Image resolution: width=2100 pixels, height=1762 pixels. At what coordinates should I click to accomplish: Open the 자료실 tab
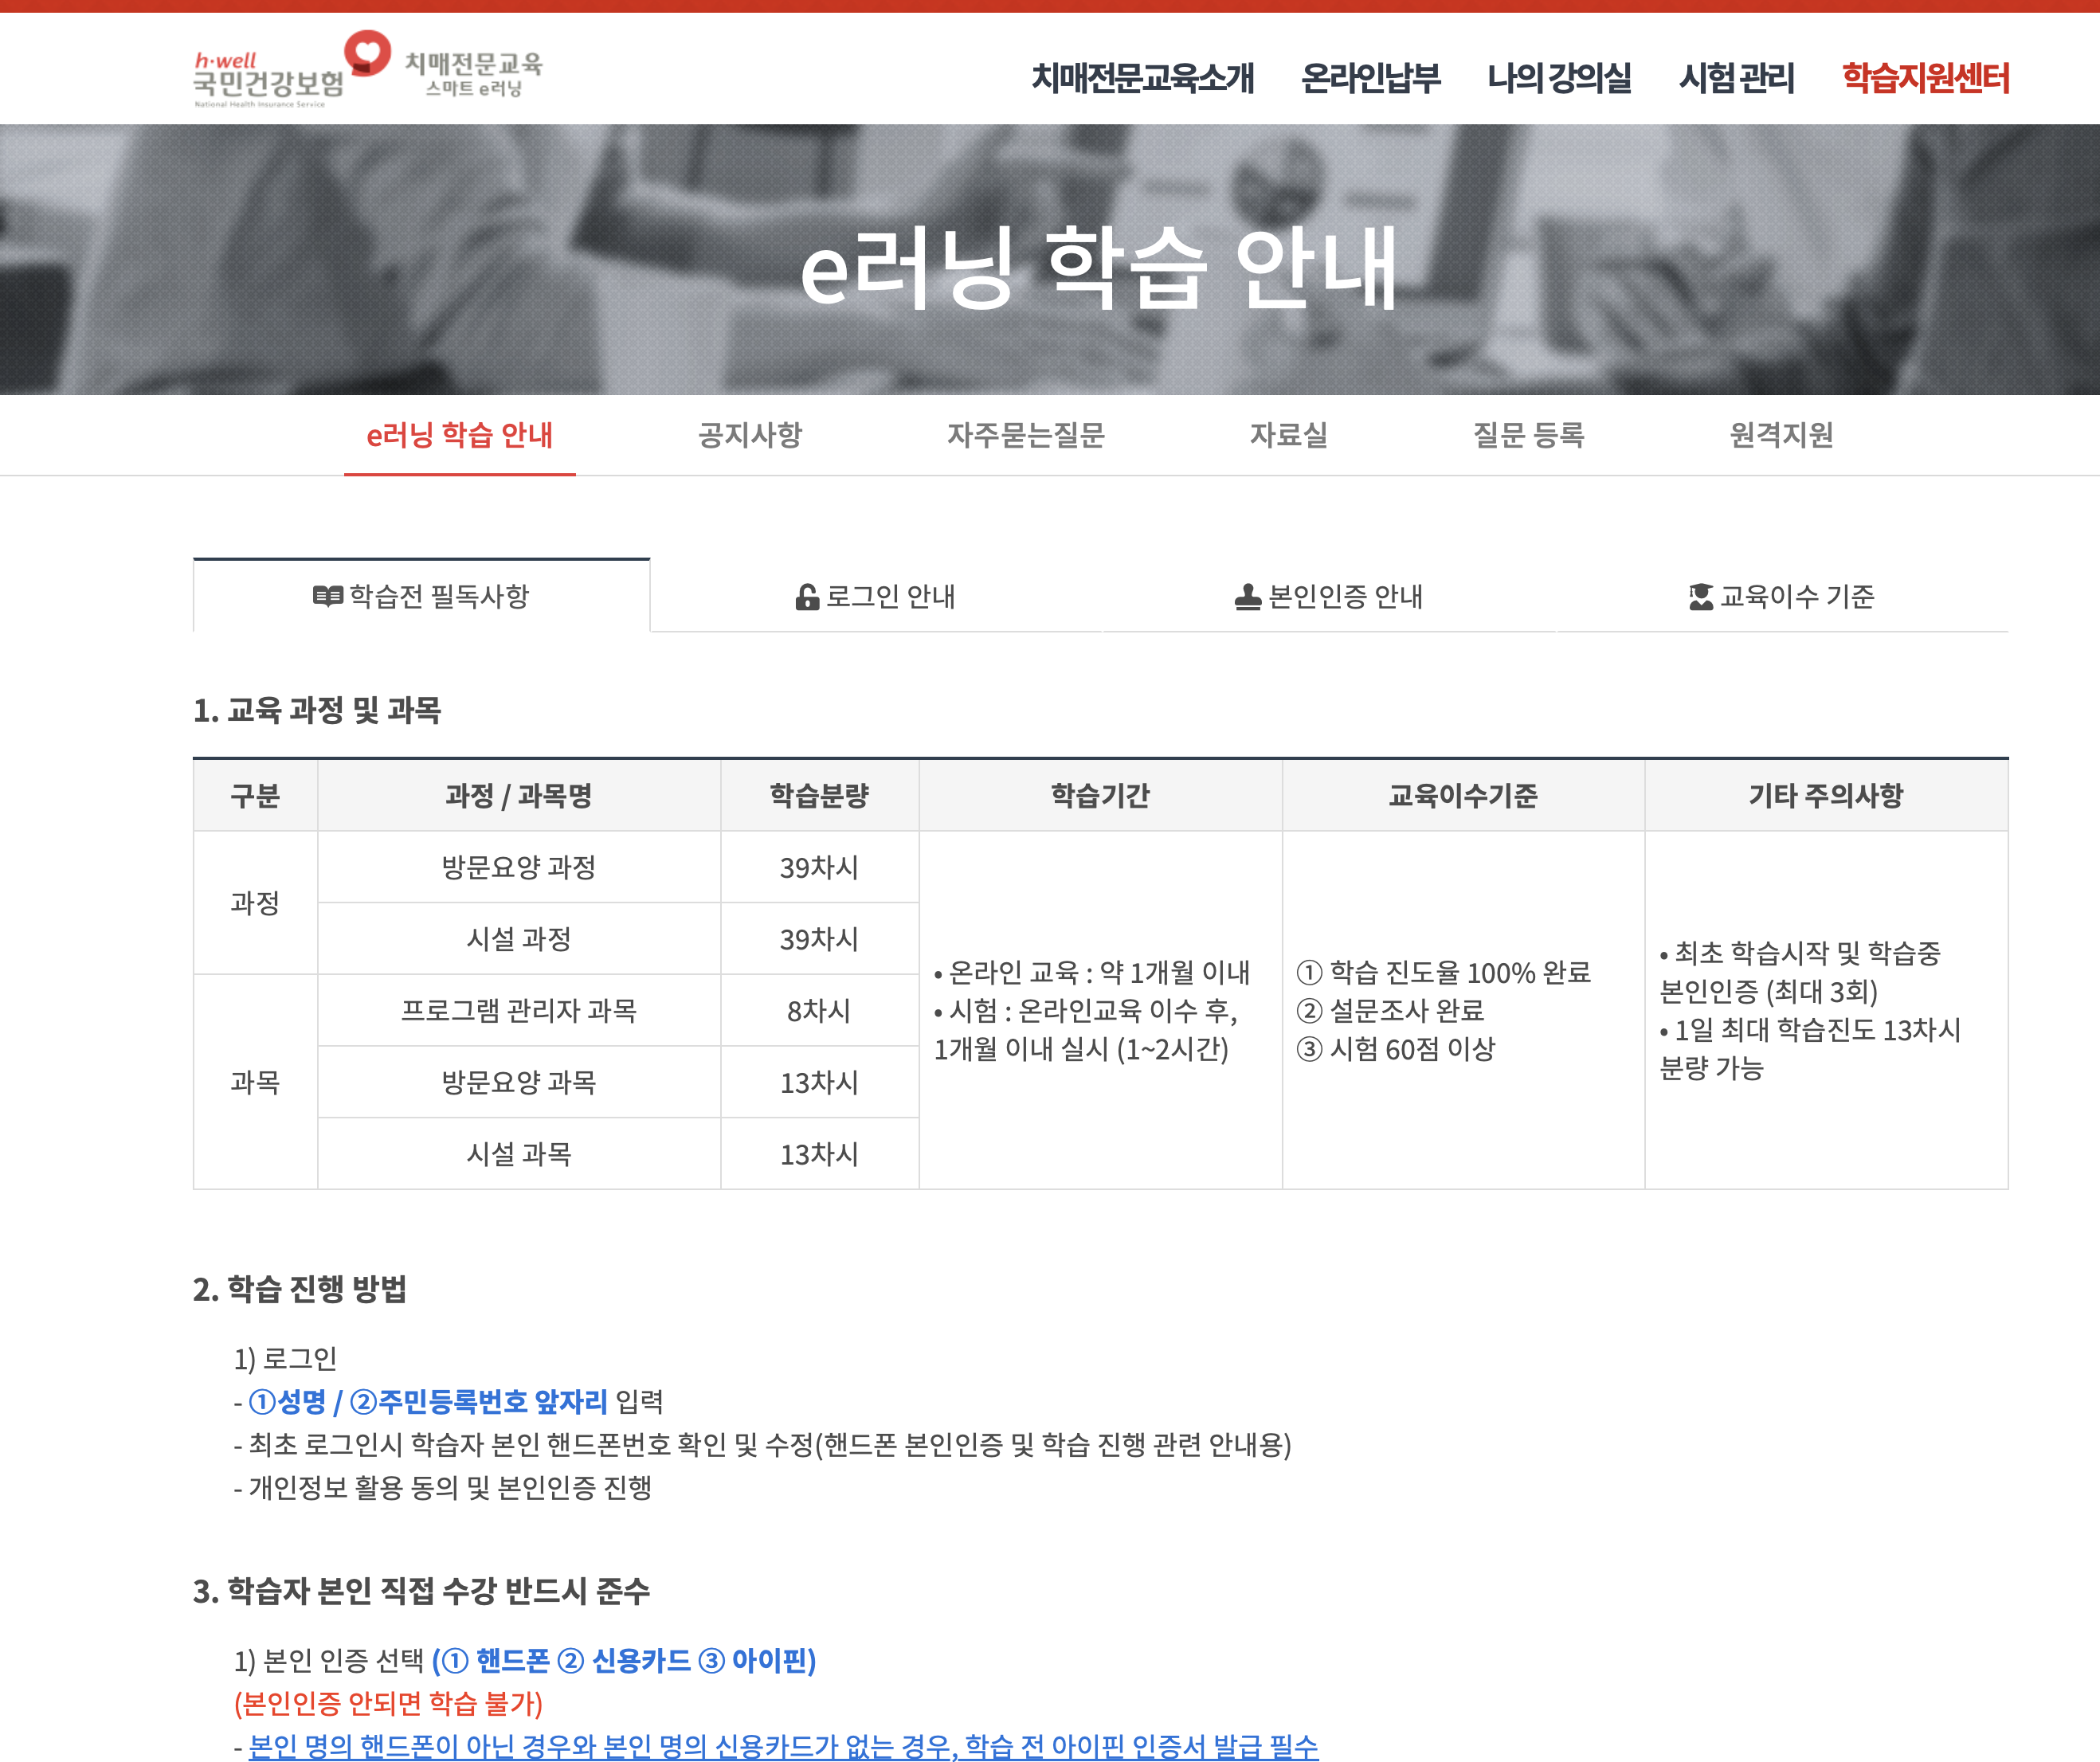click(x=1288, y=435)
